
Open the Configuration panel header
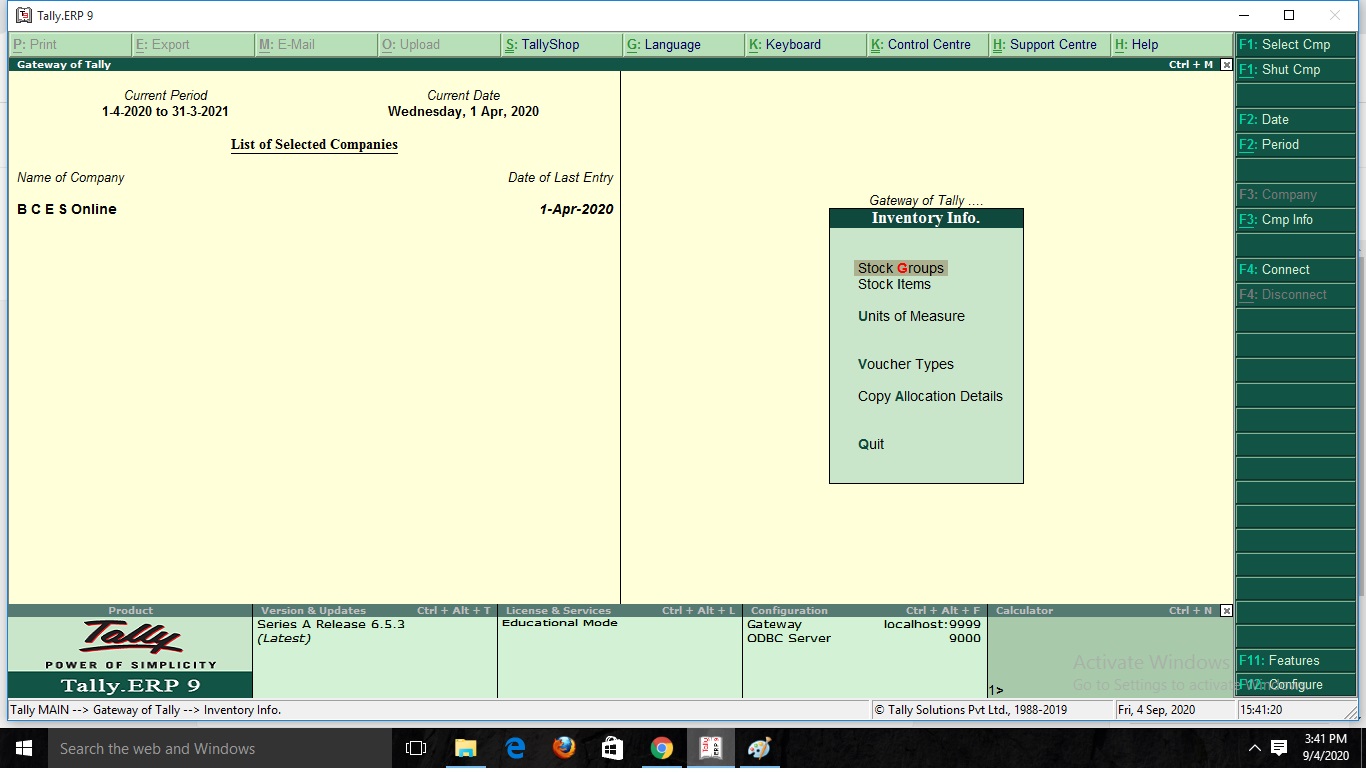(865, 611)
